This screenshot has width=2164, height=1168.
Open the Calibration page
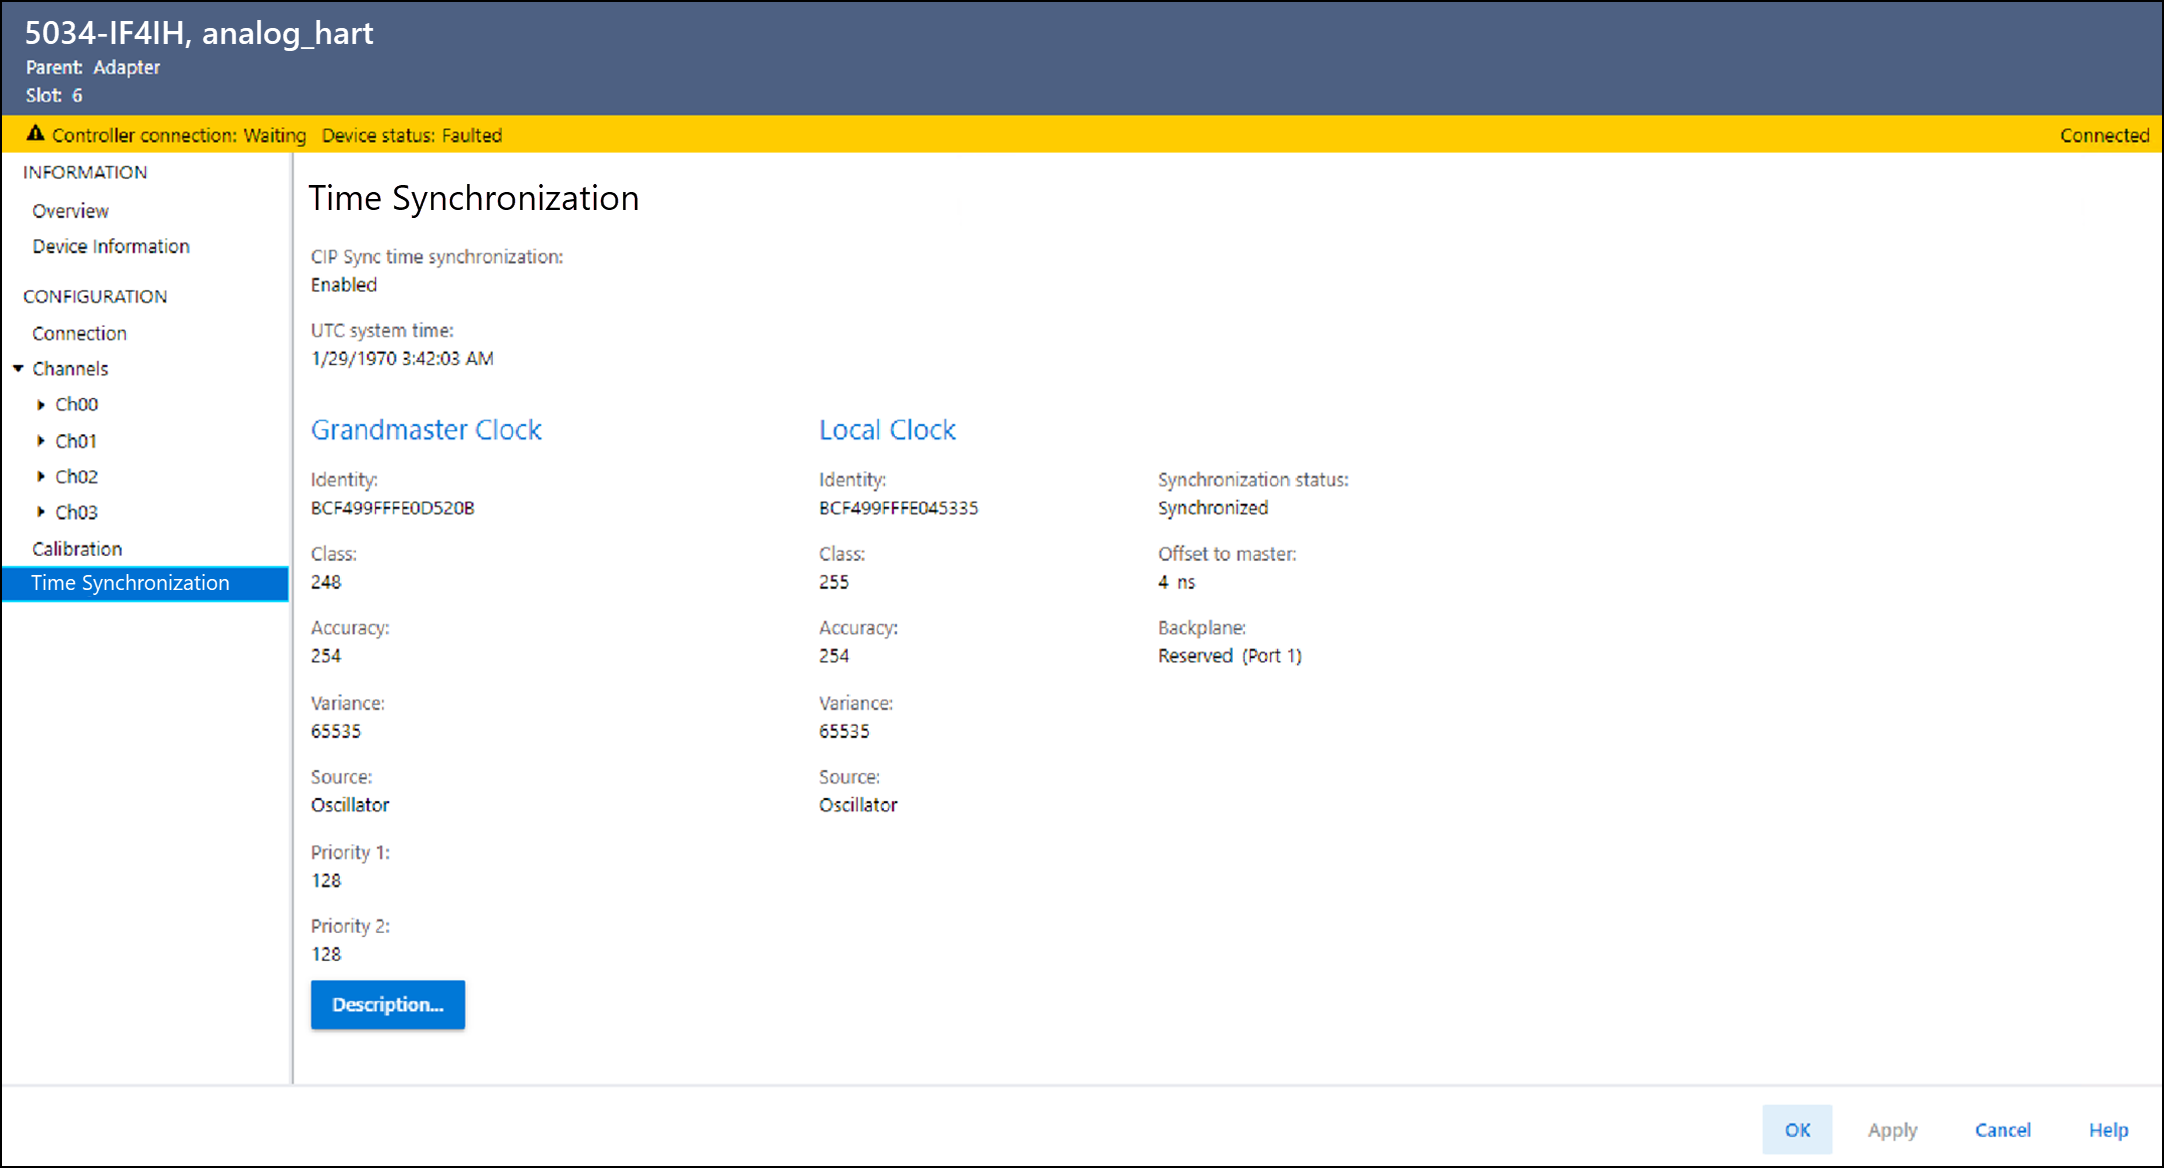pyautogui.click(x=77, y=549)
